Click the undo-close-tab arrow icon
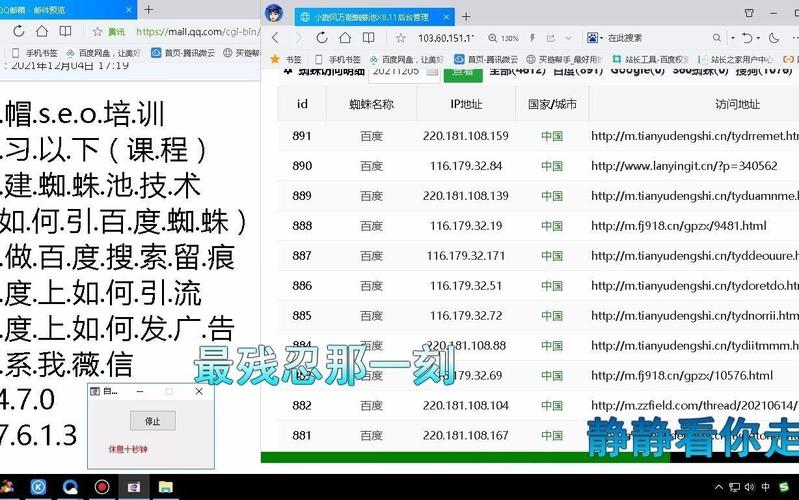This screenshot has height=500, width=799. click(x=747, y=38)
